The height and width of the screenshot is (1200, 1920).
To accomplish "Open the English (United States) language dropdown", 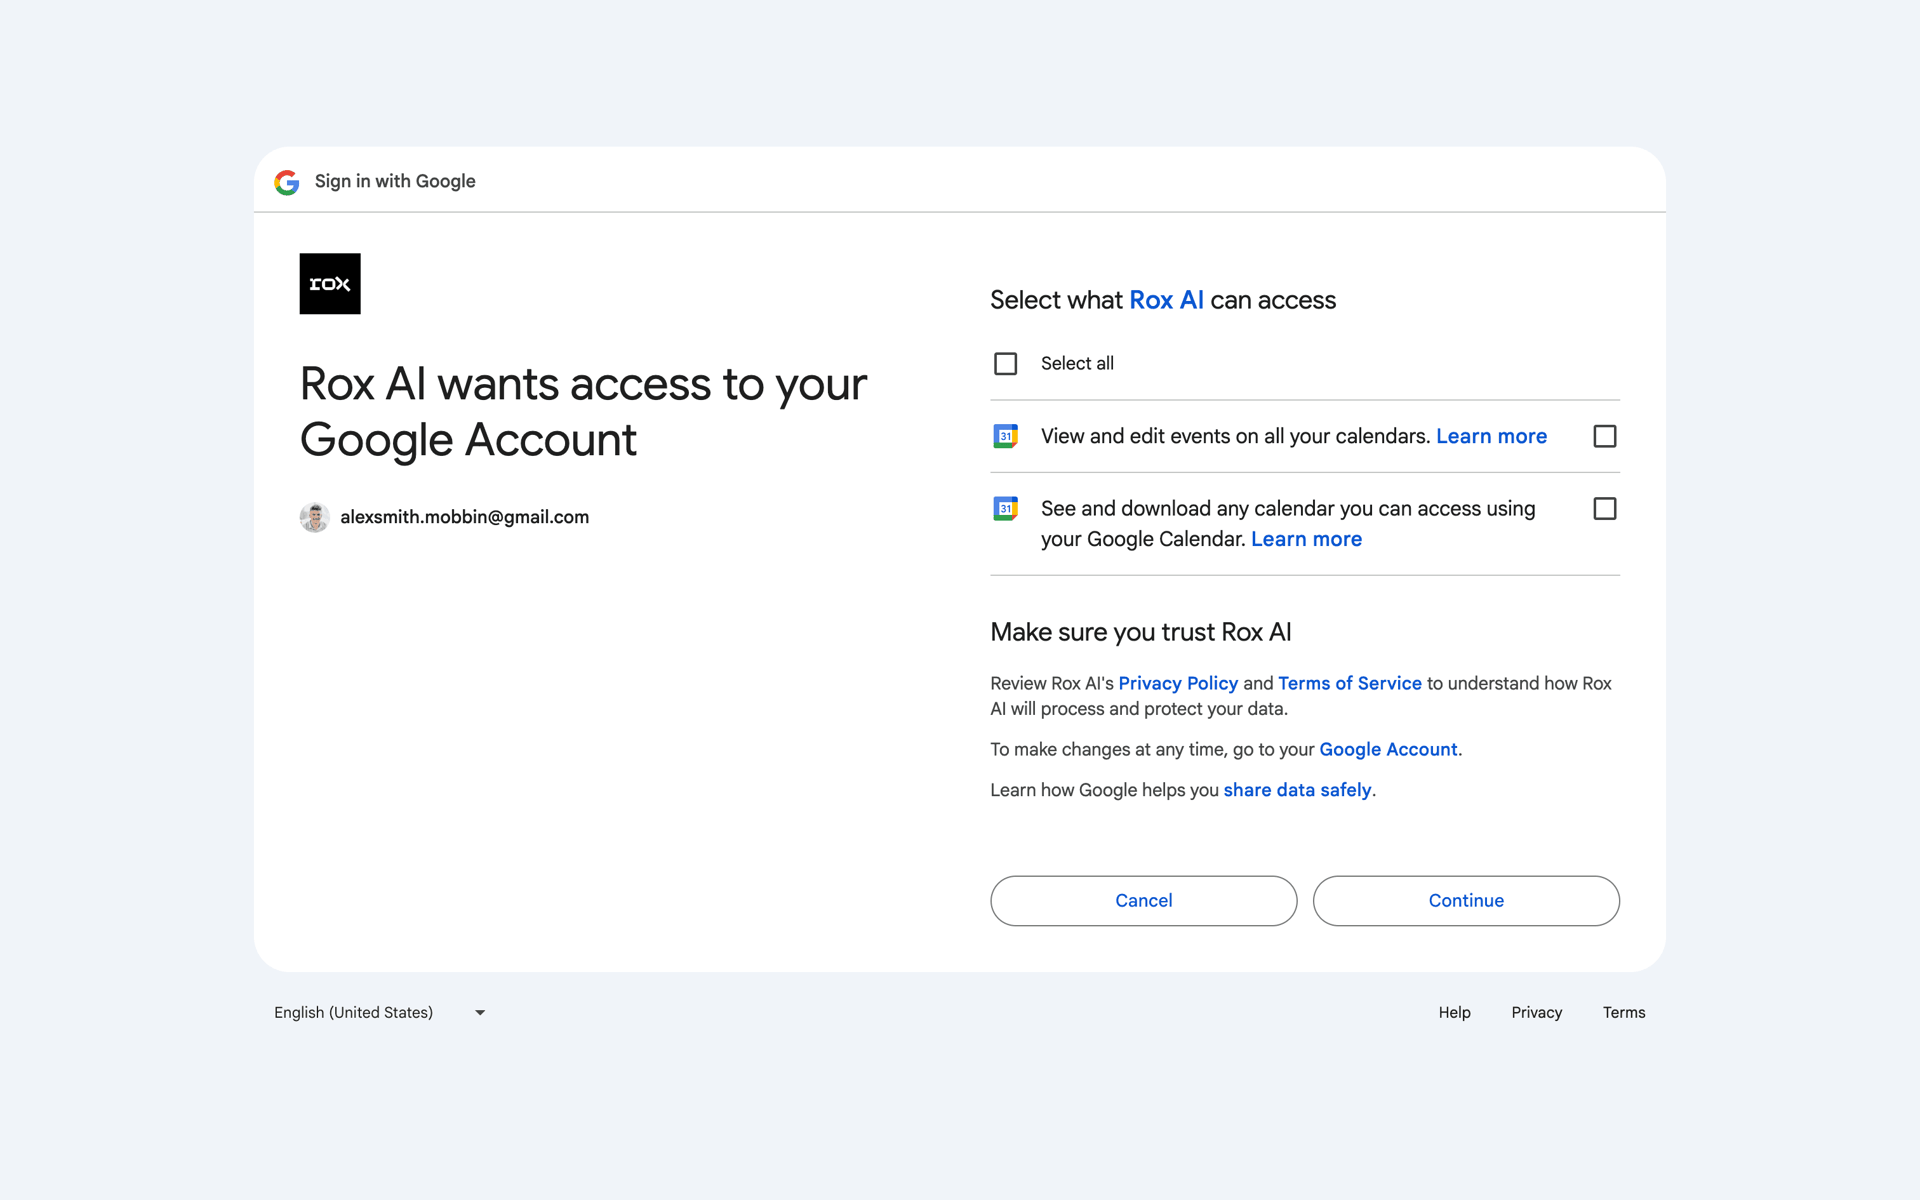I will 380,1013.
